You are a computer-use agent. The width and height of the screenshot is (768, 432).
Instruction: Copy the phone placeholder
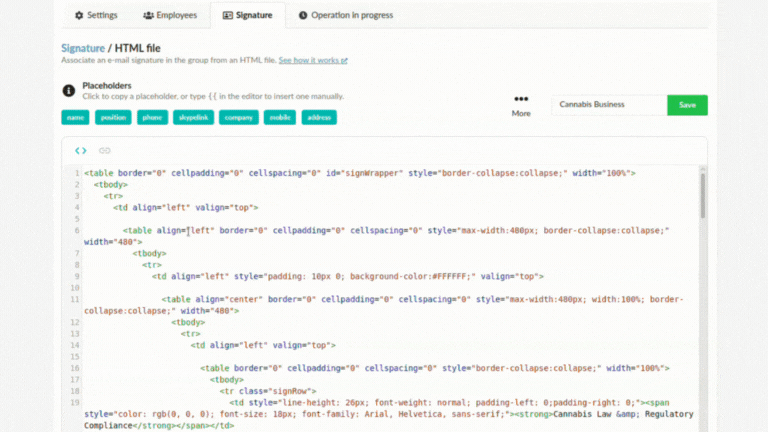point(152,117)
